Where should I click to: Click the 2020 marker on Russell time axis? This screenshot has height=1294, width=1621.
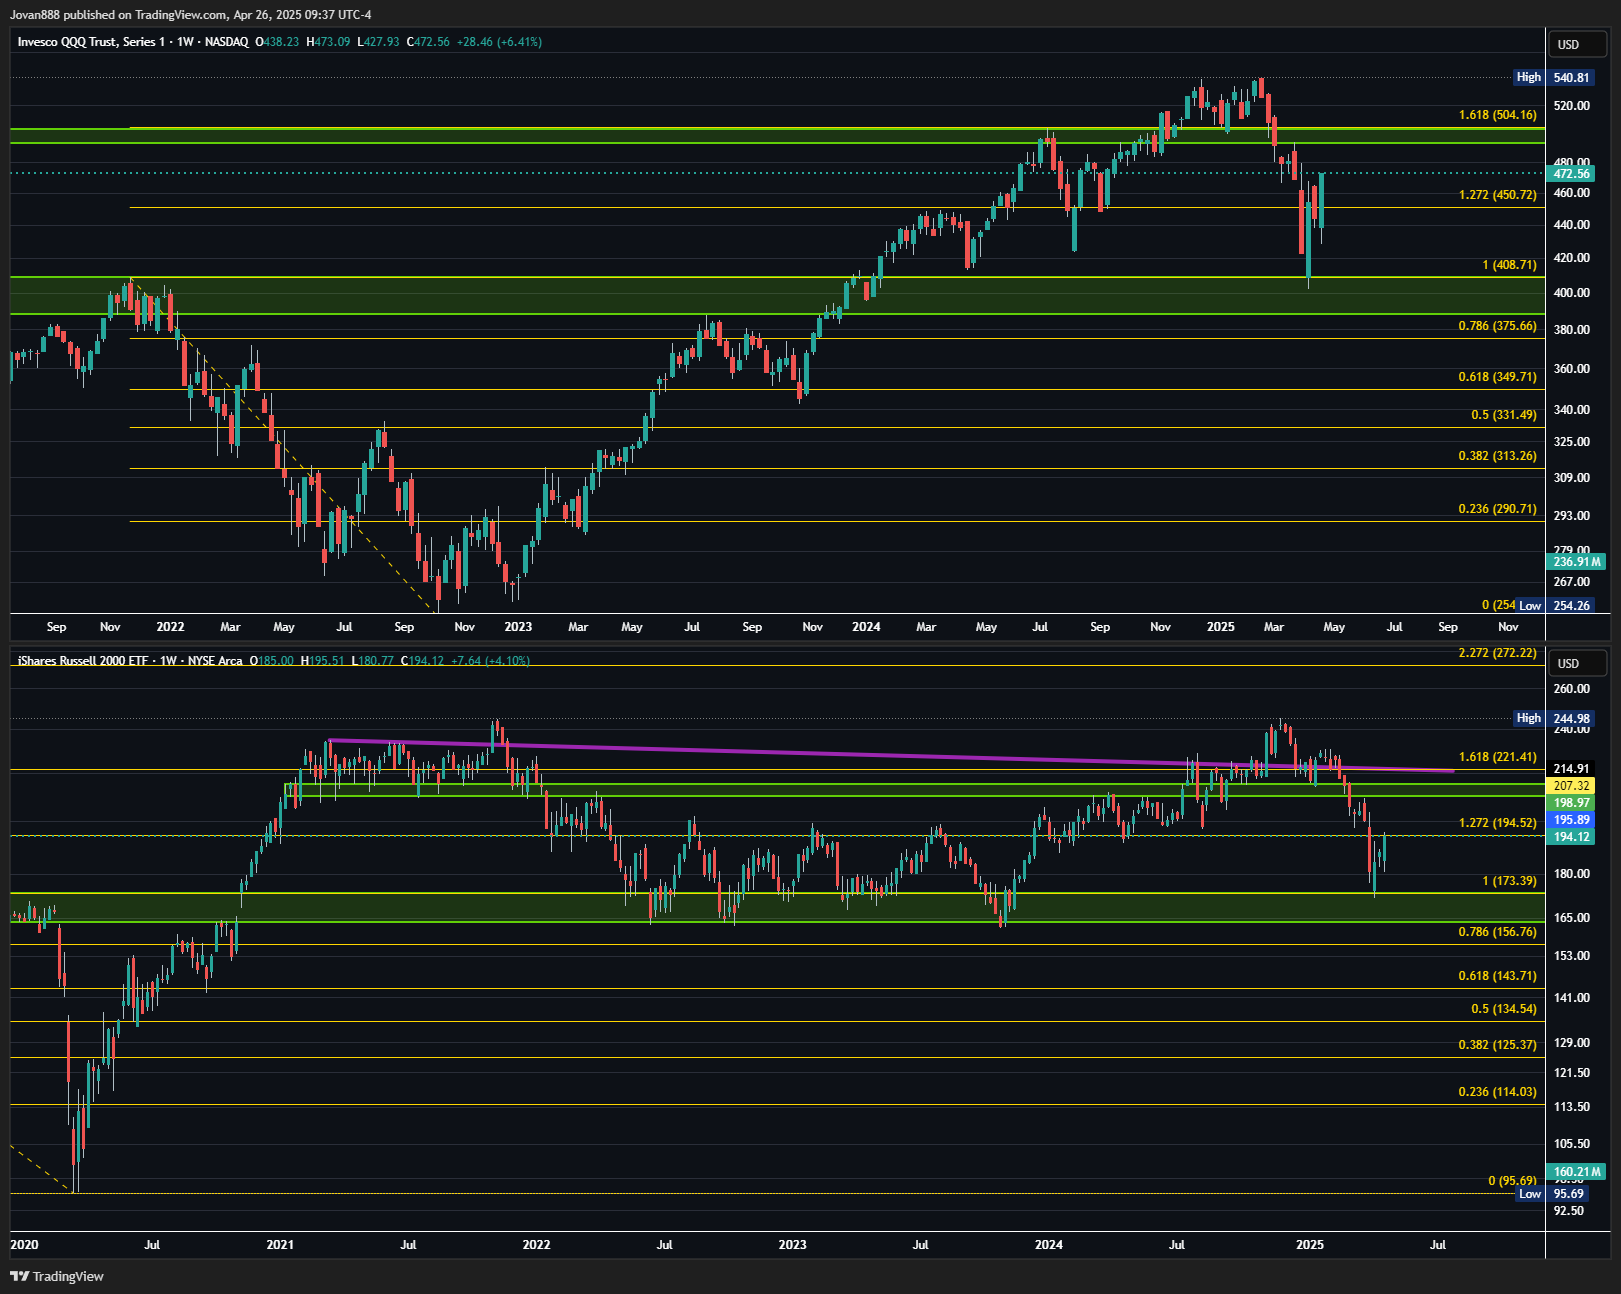24,1245
